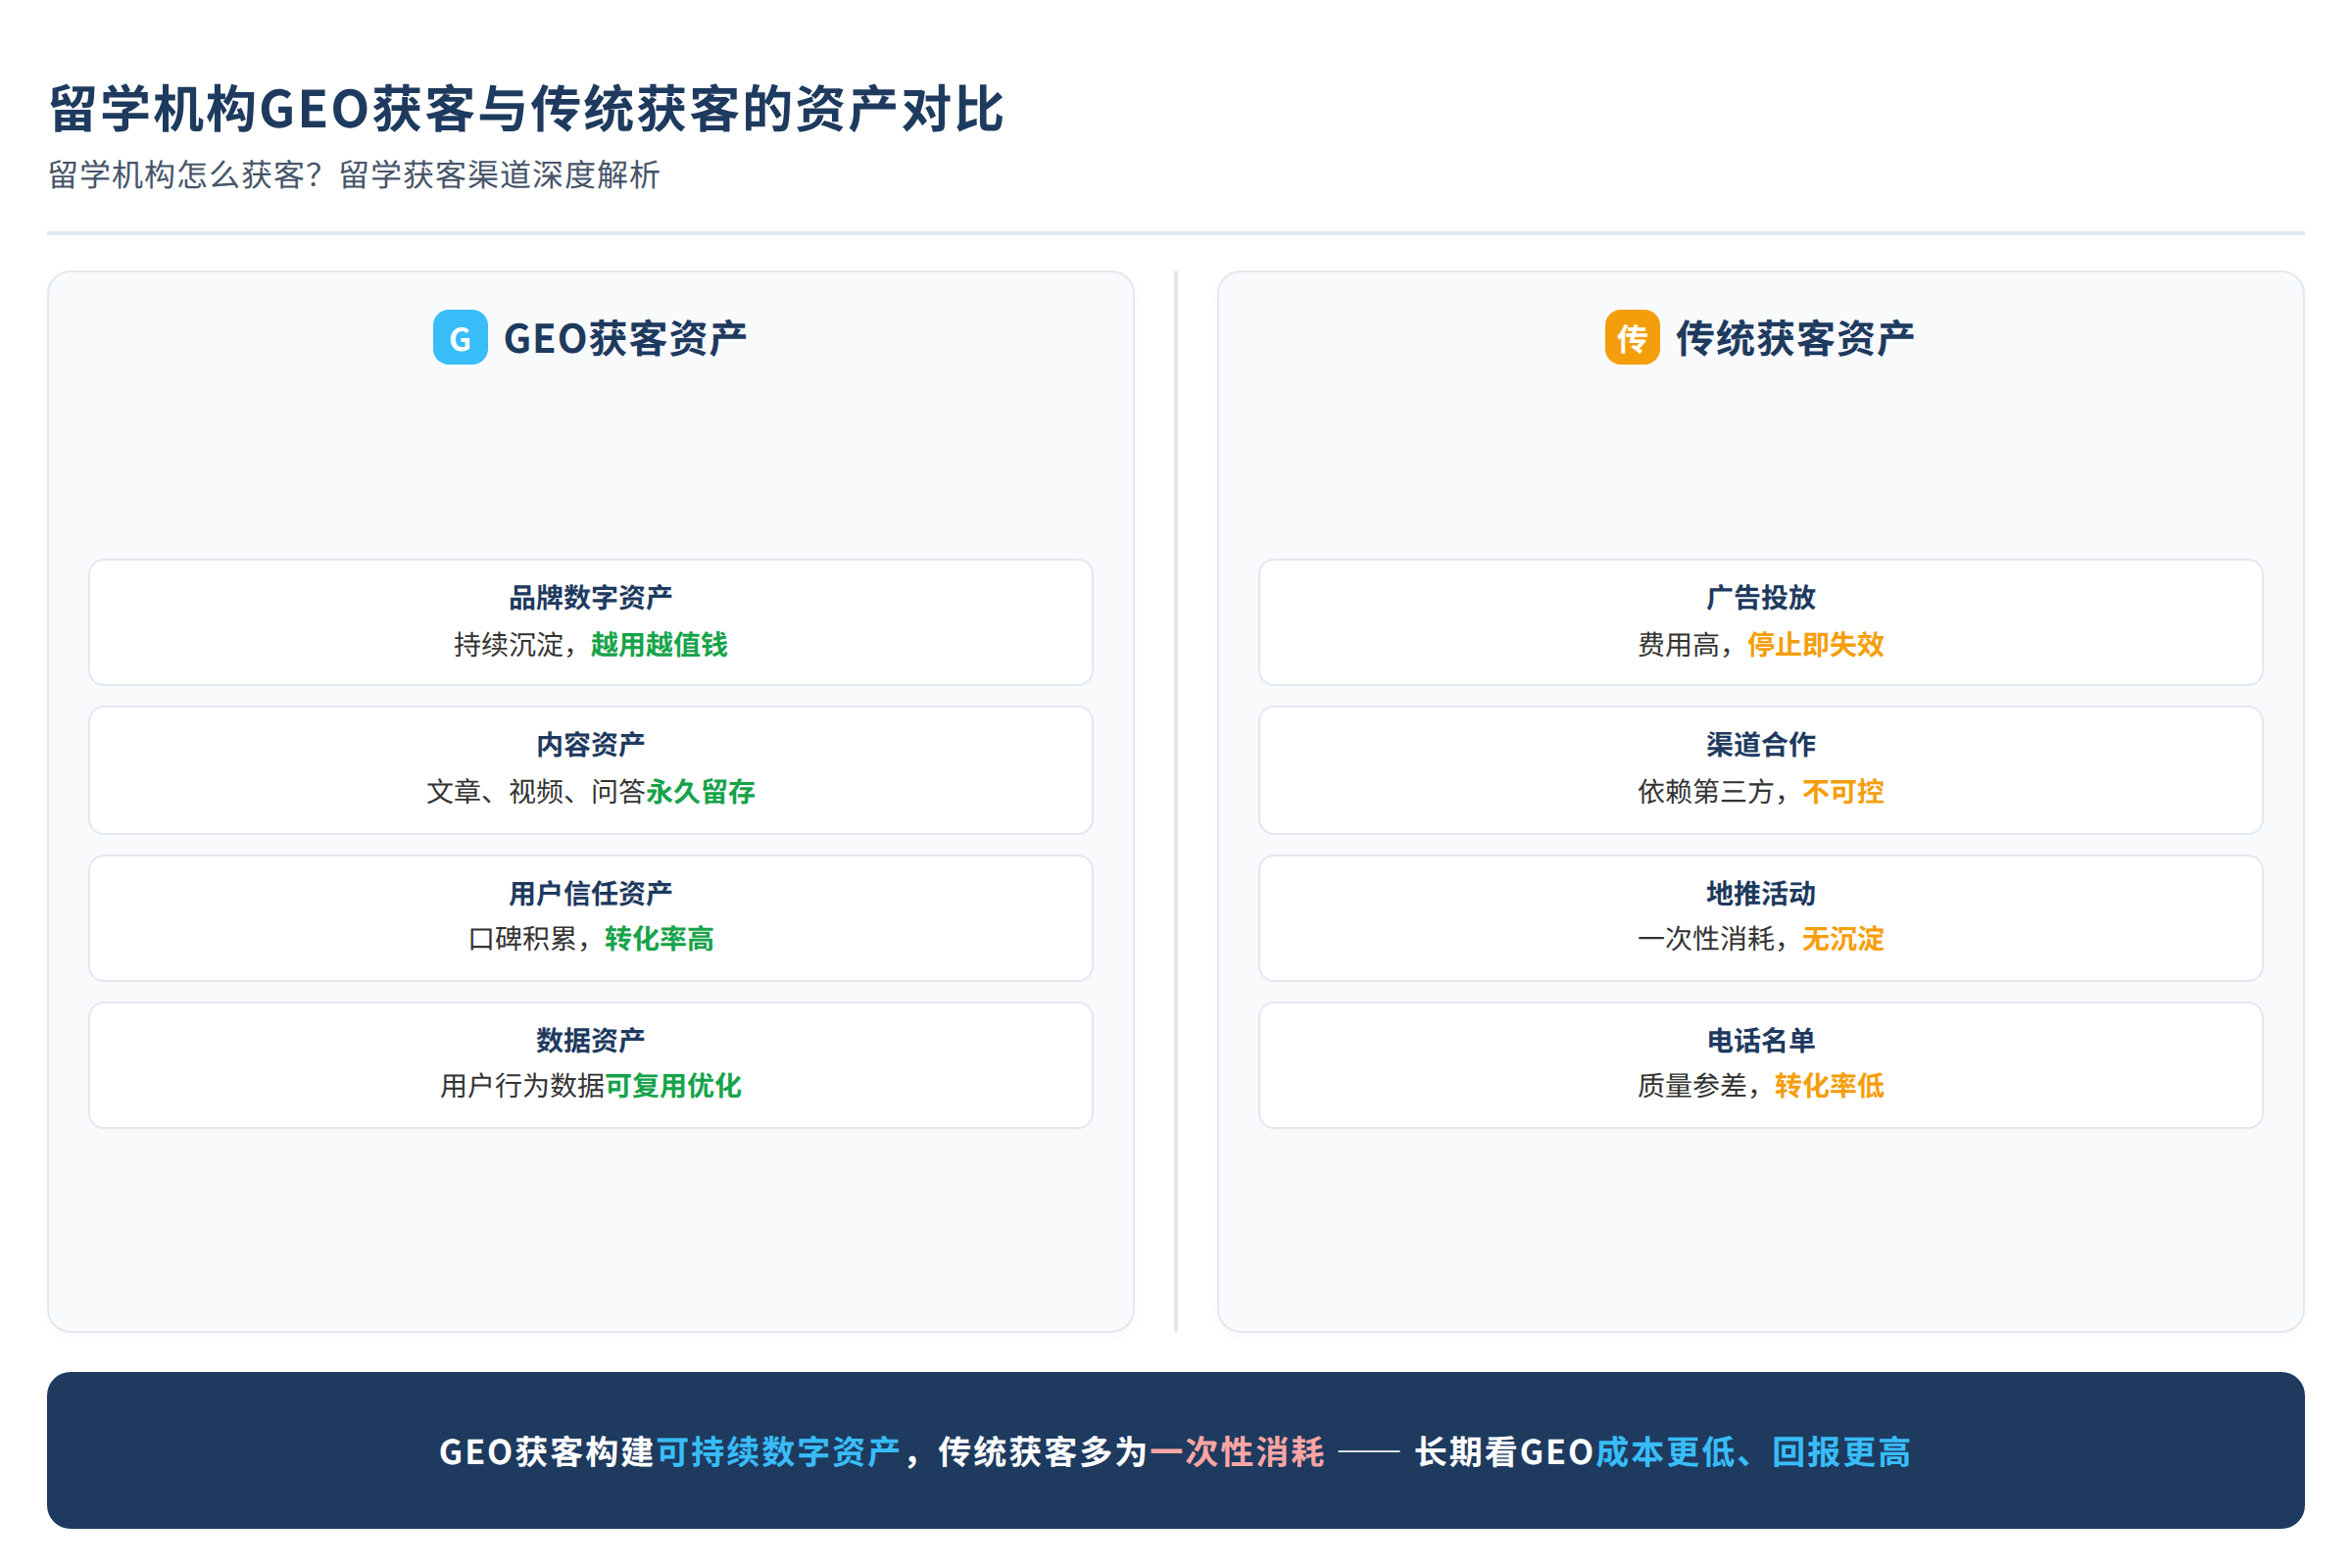Click the orange text 停止即失效
This screenshot has height=1568, width=2352.
(1816, 645)
